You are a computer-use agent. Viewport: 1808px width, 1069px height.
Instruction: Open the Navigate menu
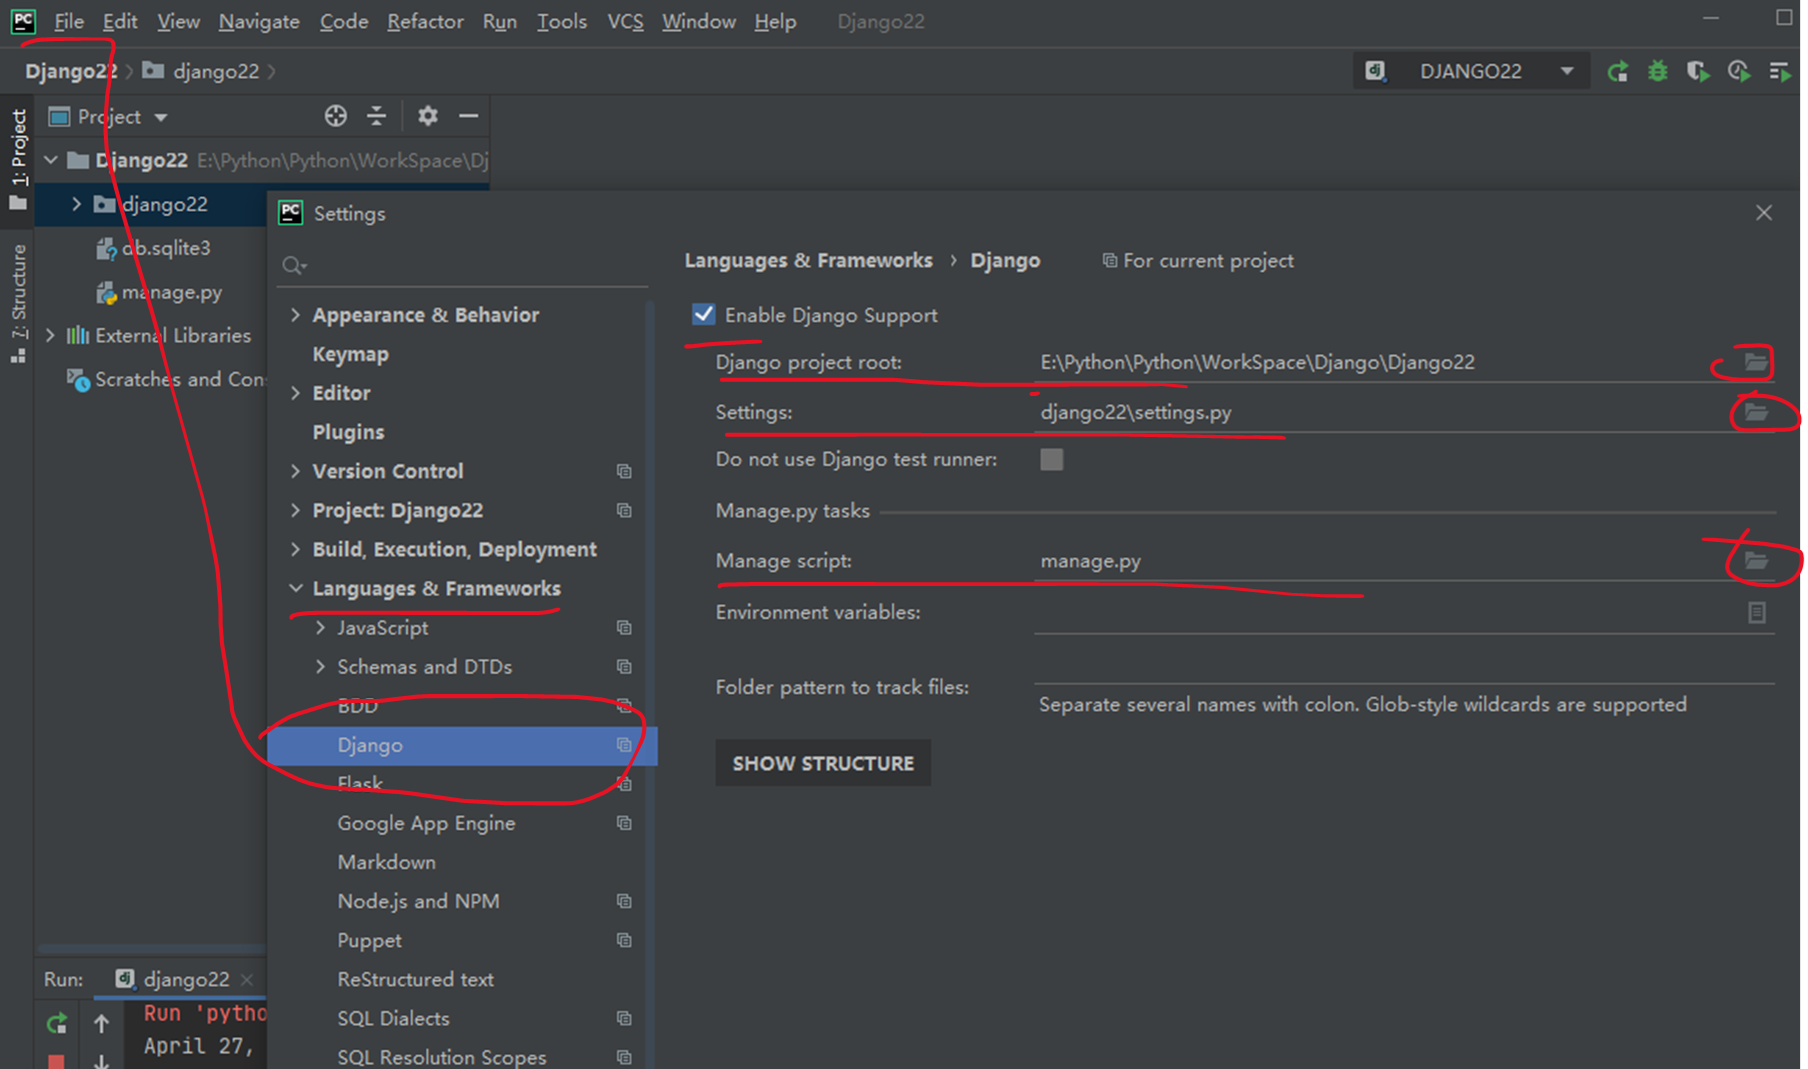click(x=259, y=21)
